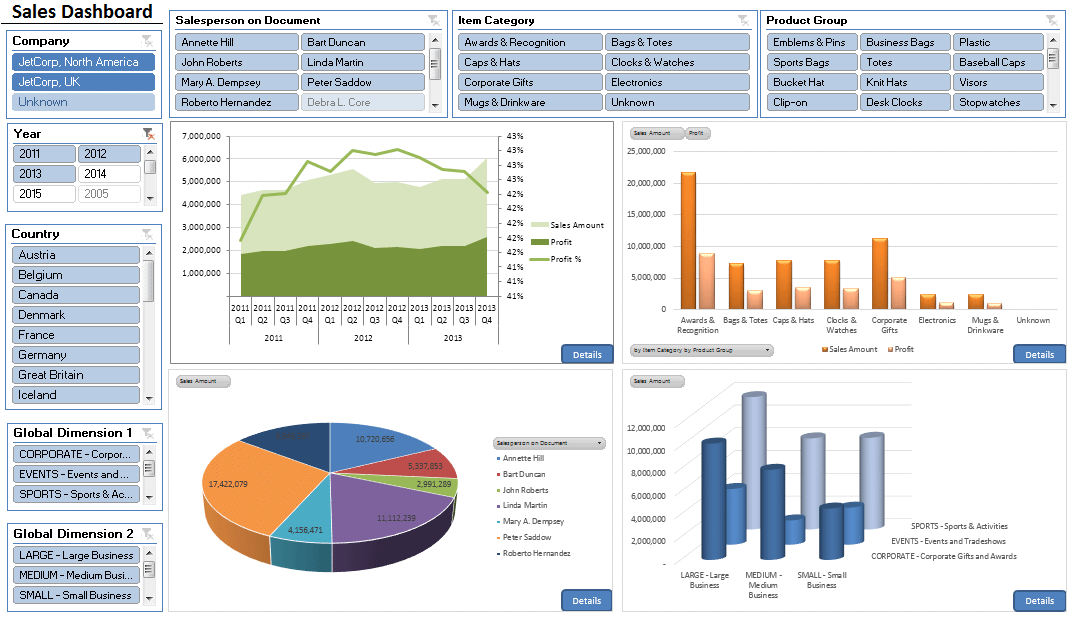Click the down arrow on the Salesperson scrollbar

point(434,103)
